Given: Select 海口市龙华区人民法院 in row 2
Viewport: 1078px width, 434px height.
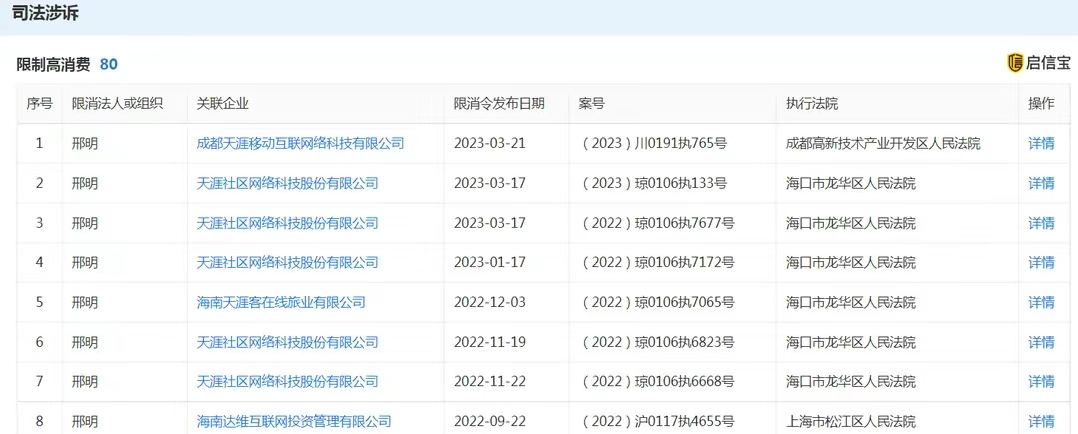Looking at the screenshot, I should [850, 184].
